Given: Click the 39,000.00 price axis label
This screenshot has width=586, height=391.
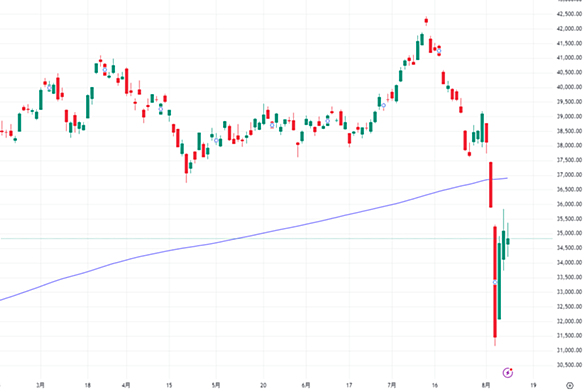Looking at the screenshot, I should (x=569, y=116).
